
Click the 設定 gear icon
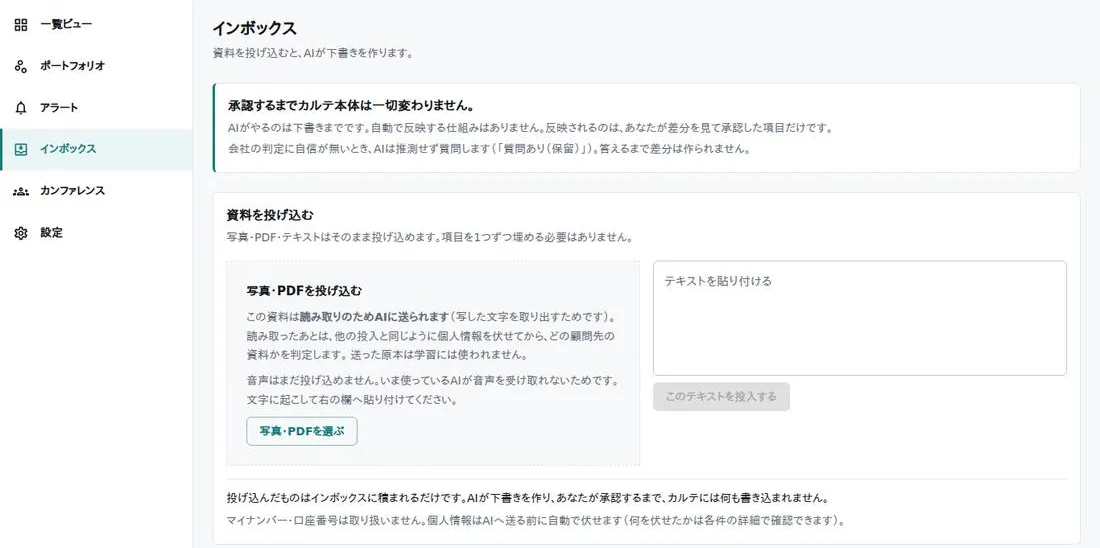(21, 233)
